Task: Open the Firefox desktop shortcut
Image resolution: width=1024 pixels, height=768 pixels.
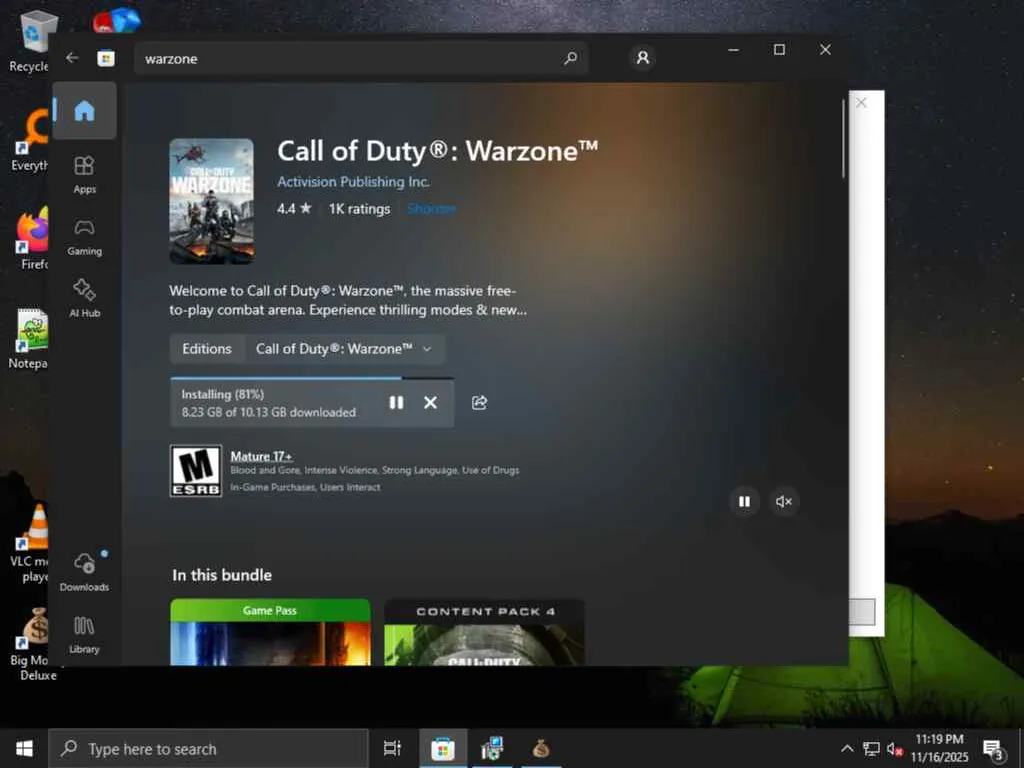Action: 33,238
